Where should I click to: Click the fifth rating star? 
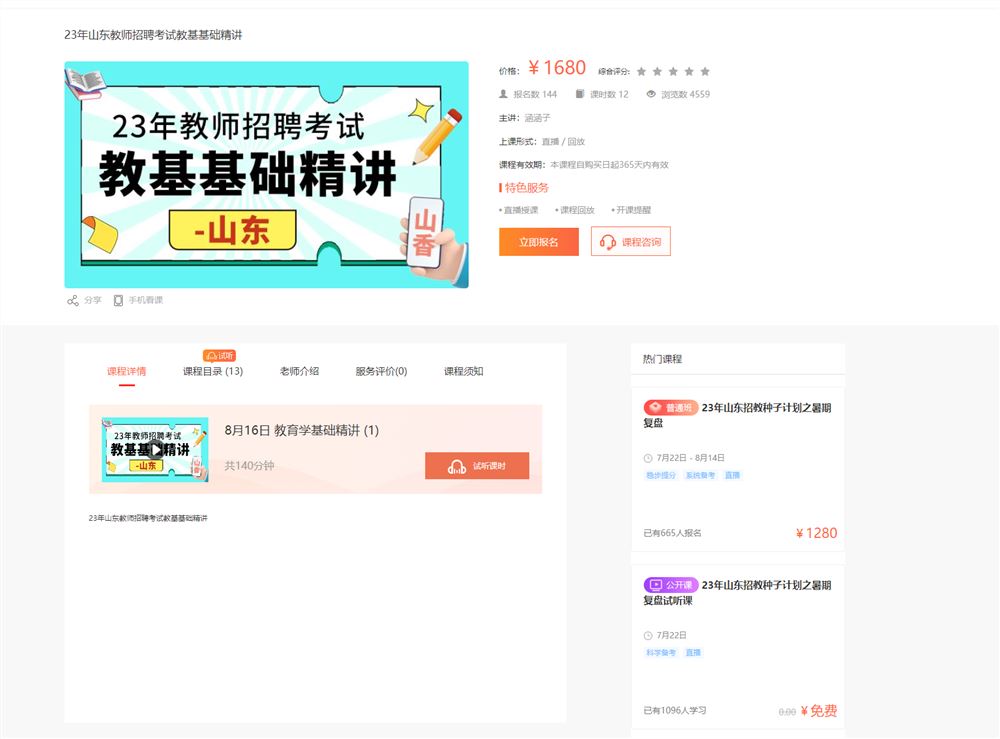click(x=705, y=71)
